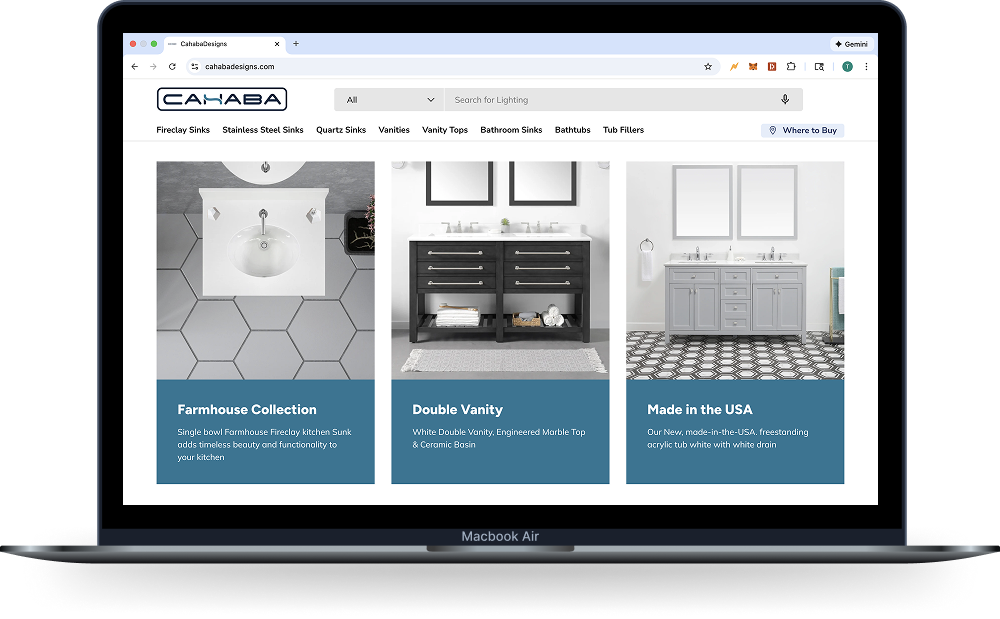
Task: Click the microphone voice search icon
Action: (785, 100)
